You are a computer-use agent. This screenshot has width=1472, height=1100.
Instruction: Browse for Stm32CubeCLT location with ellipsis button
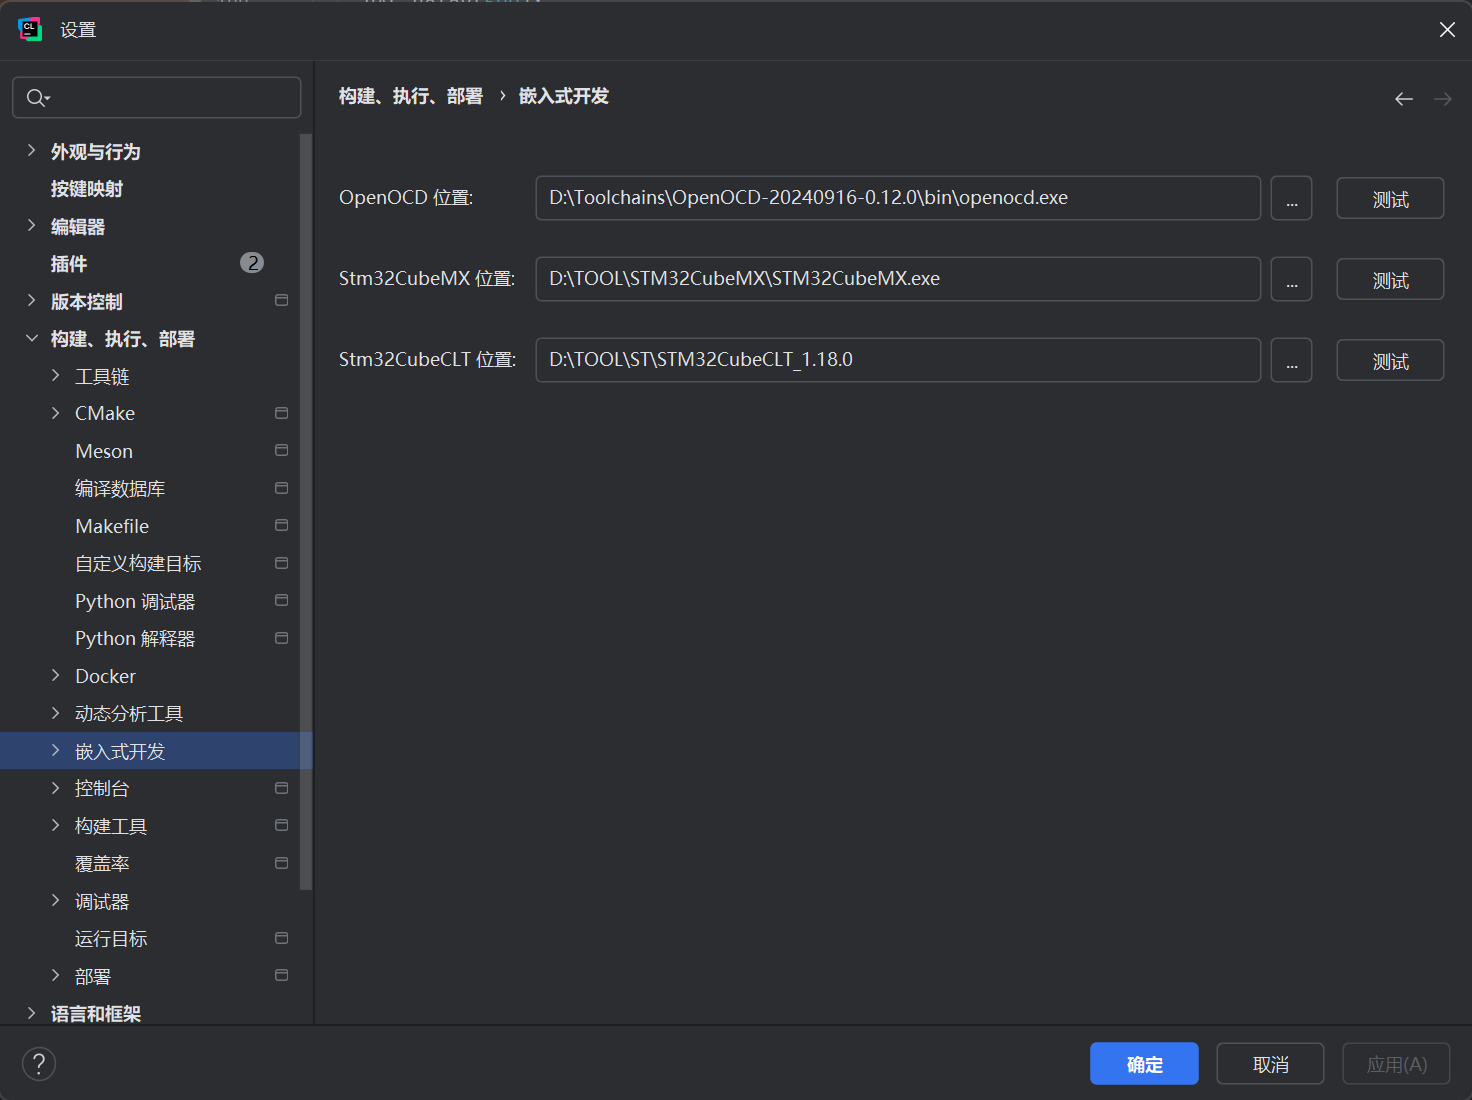pyautogui.click(x=1291, y=360)
